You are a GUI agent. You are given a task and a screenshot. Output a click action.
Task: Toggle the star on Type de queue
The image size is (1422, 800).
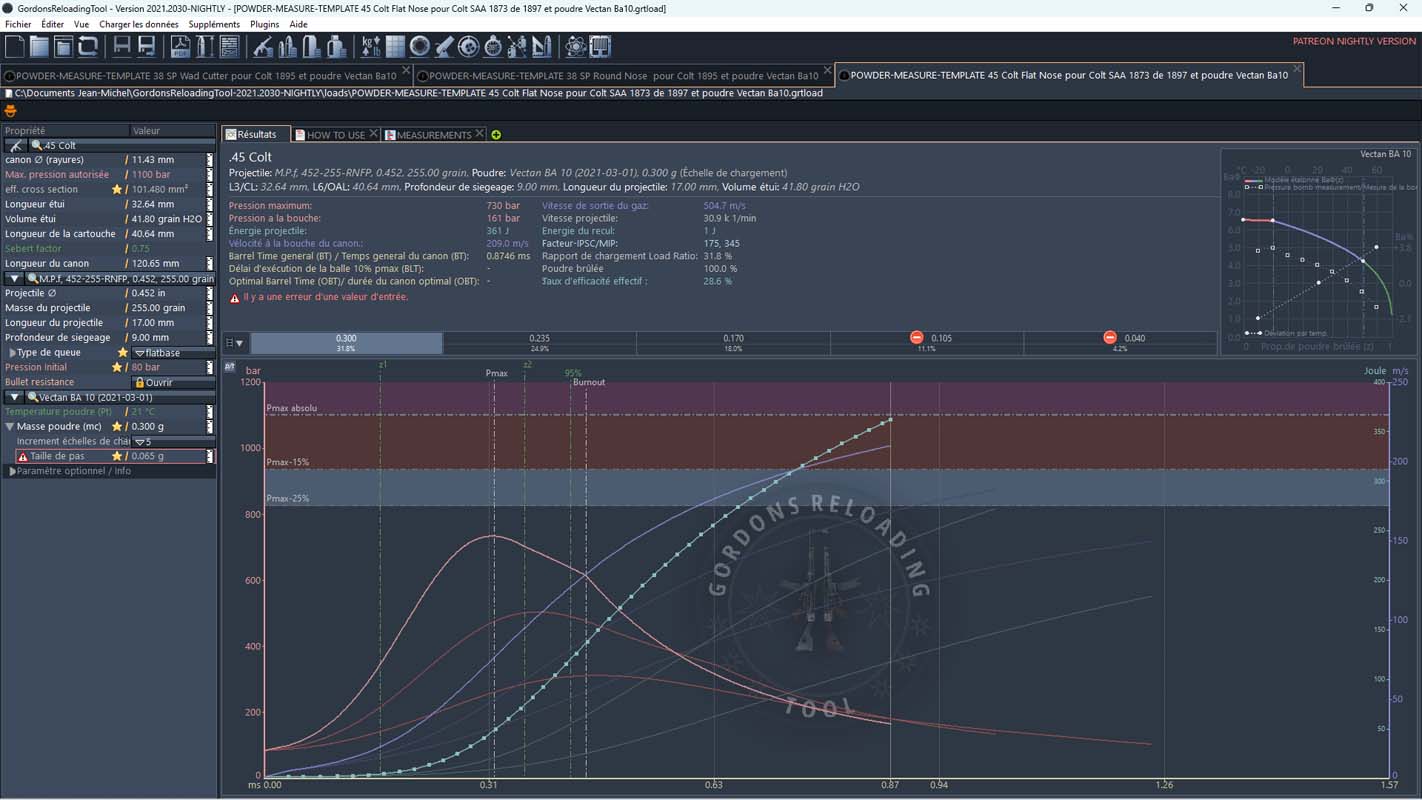tap(123, 353)
